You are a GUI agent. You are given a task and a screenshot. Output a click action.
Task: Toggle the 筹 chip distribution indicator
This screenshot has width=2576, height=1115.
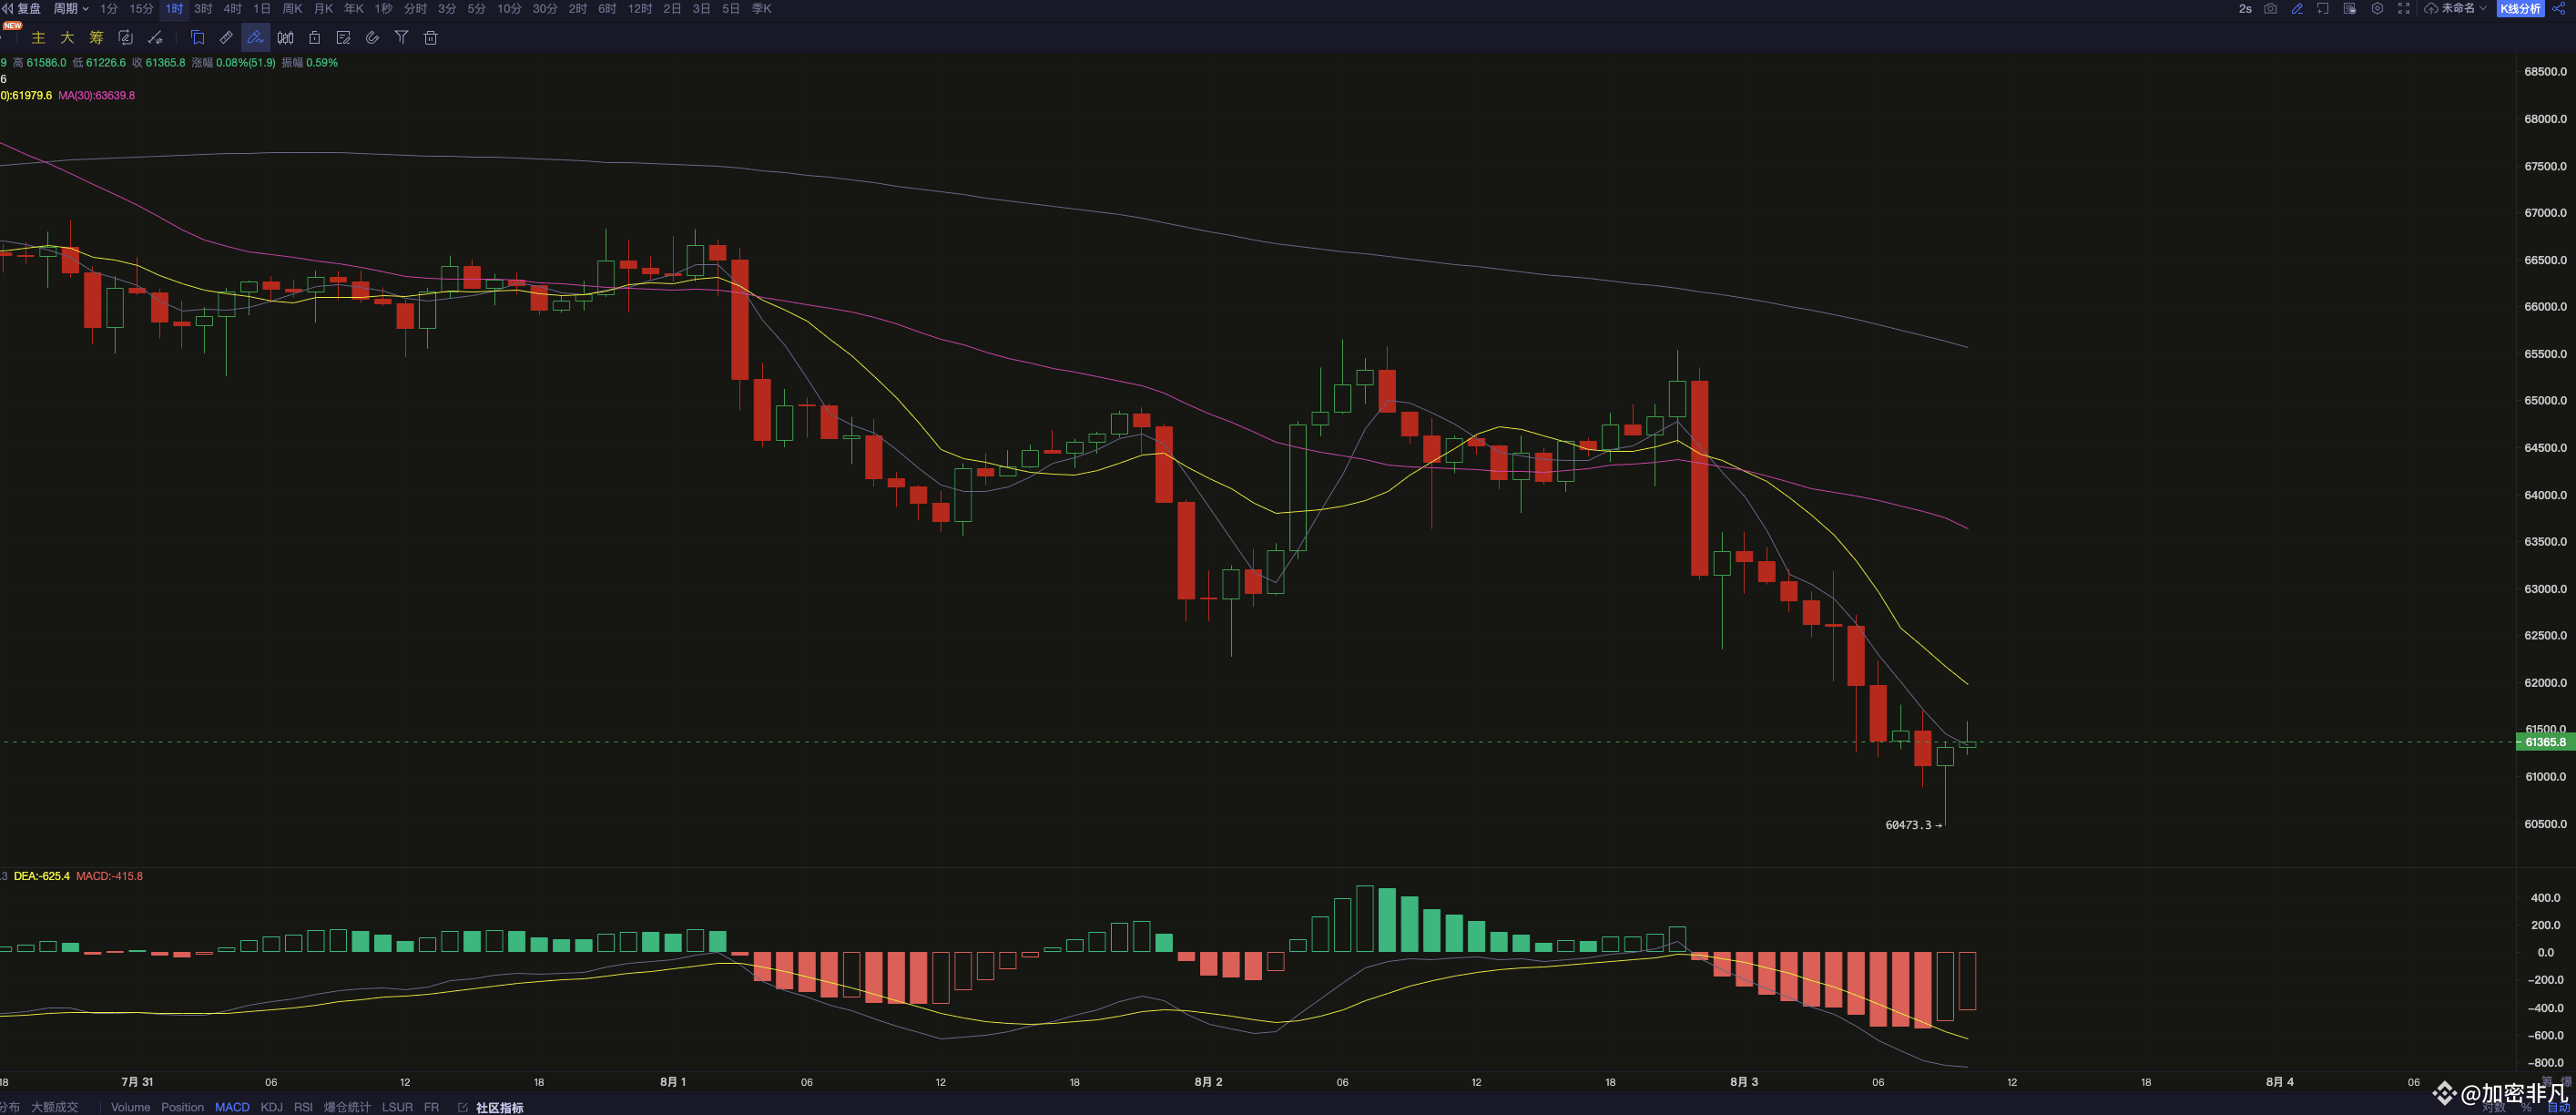pos(96,38)
